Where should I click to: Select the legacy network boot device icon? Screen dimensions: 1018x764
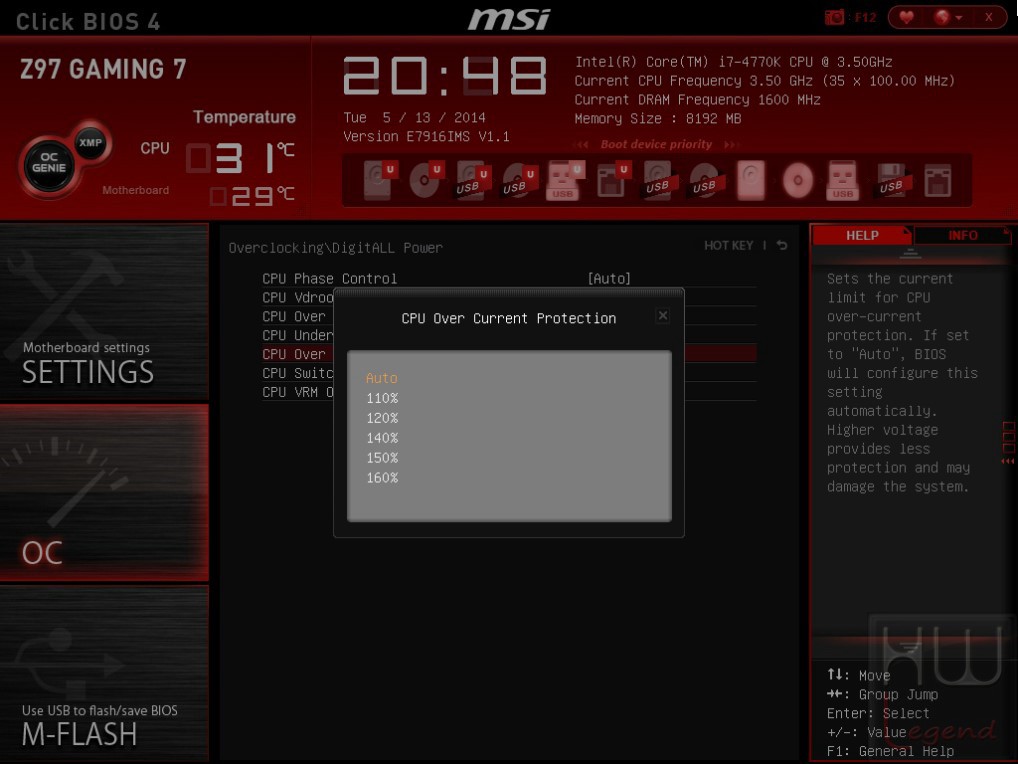pos(937,180)
